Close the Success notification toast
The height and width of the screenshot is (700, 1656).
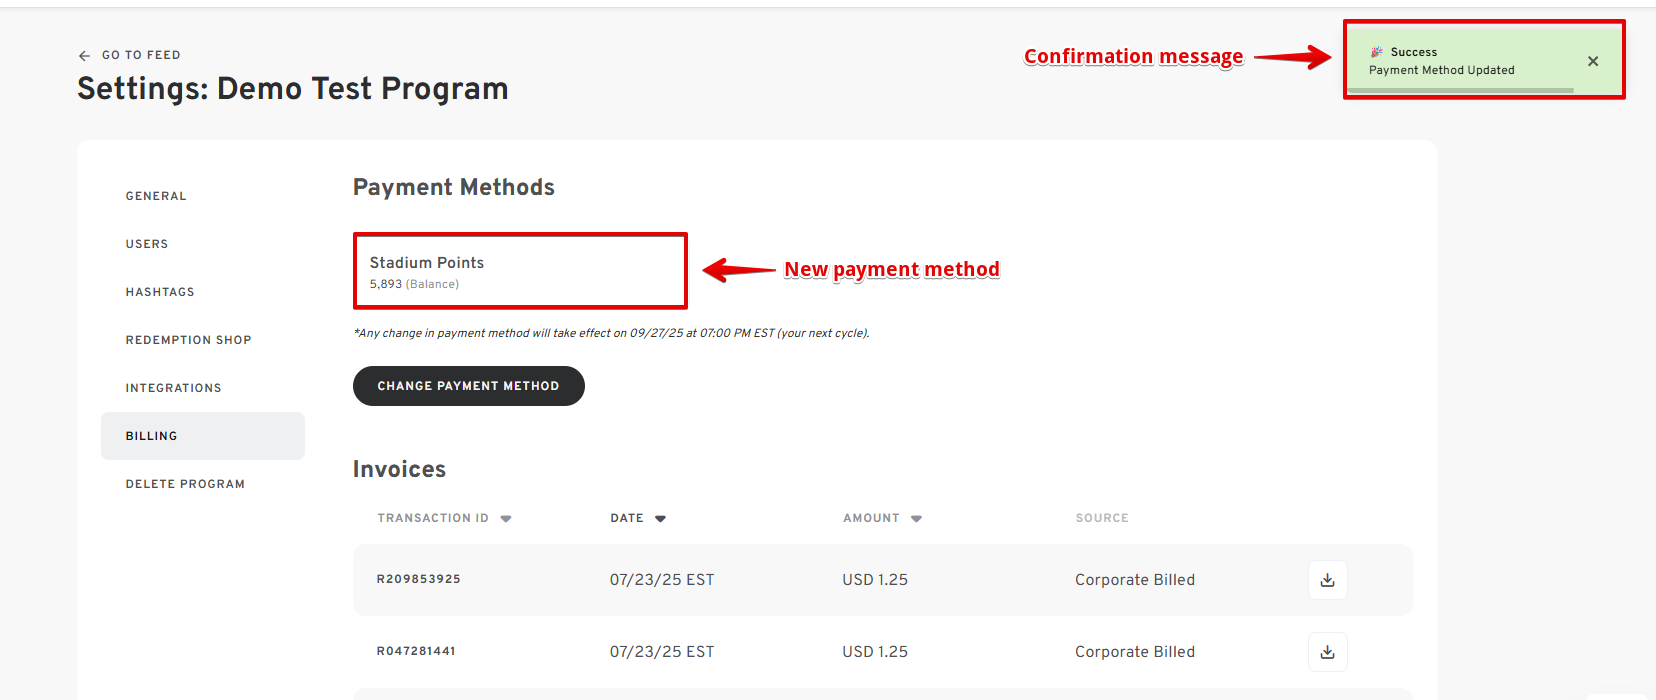tap(1593, 61)
